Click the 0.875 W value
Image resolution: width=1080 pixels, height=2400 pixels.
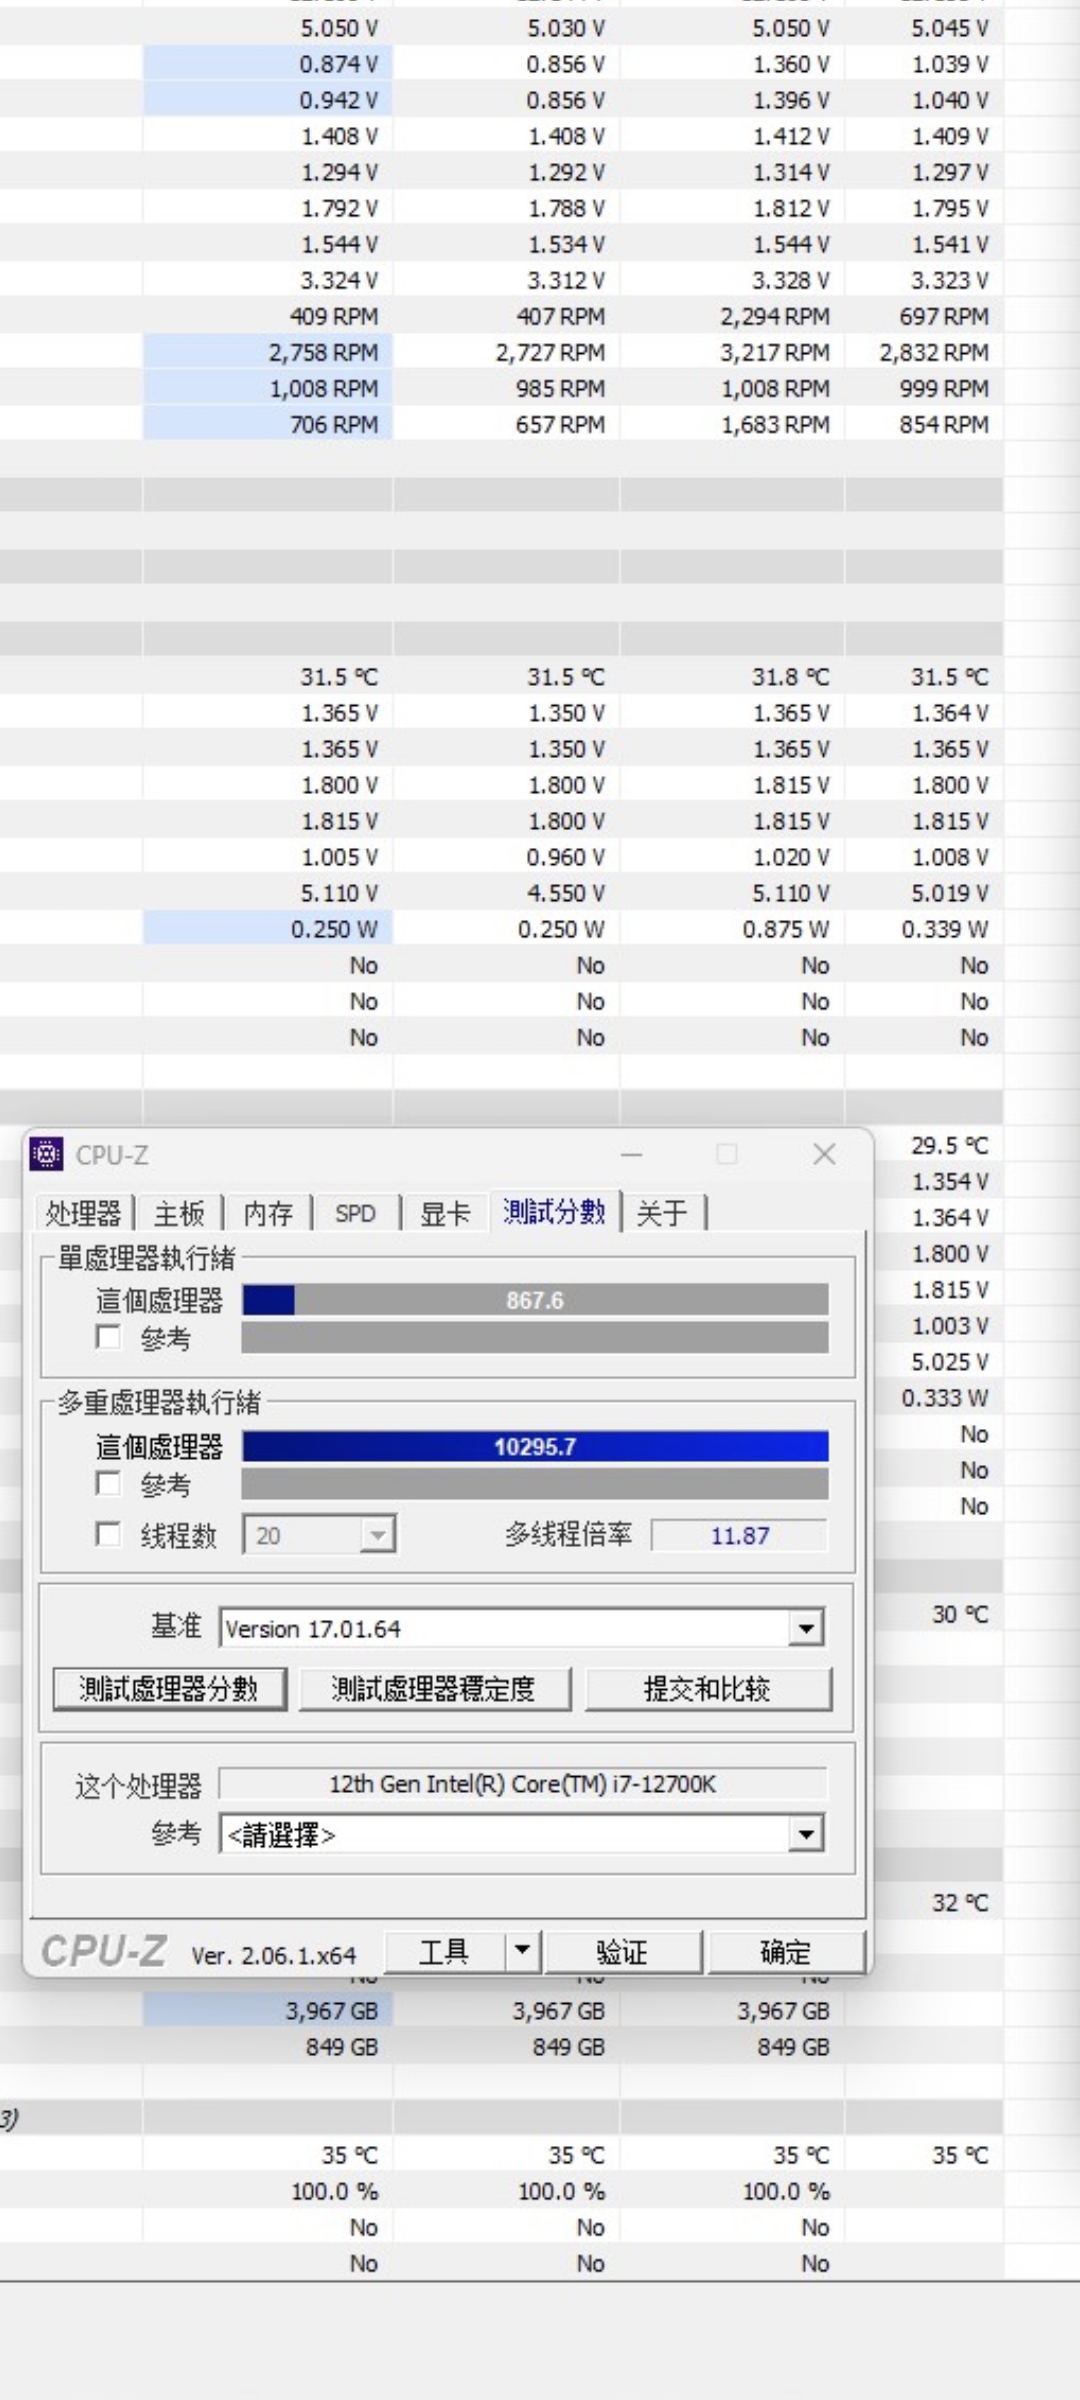pyautogui.click(x=786, y=929)
